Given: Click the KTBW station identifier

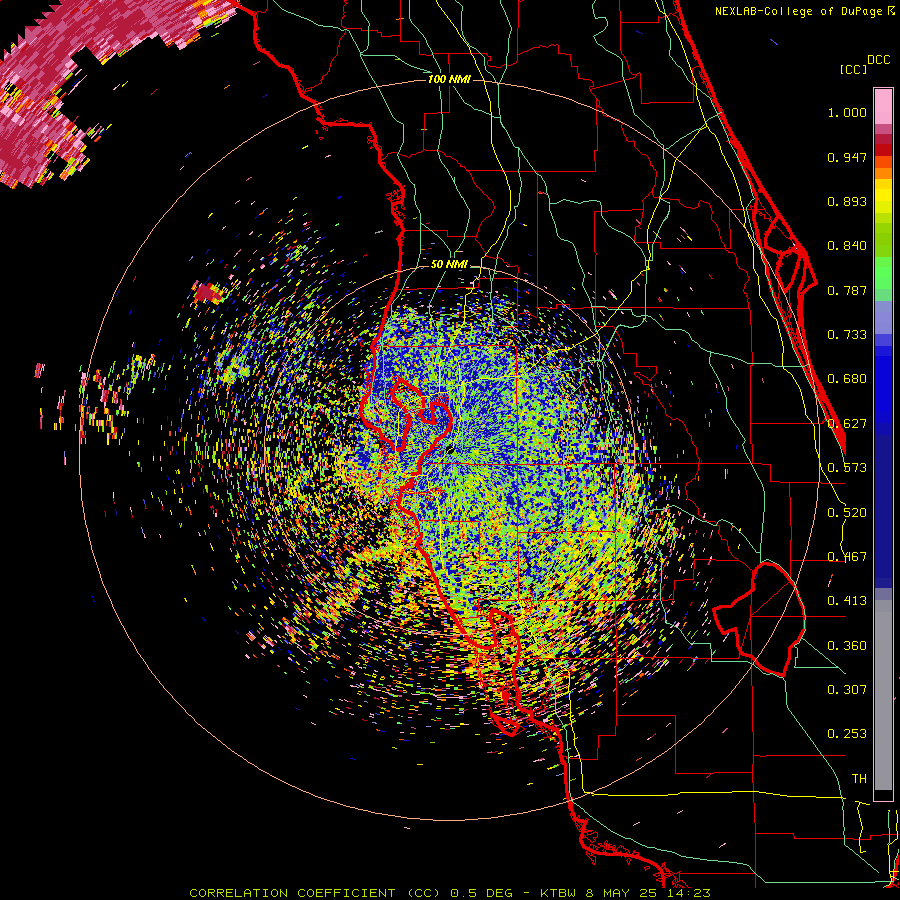Looking at the screenshot, I should [558, 893].
